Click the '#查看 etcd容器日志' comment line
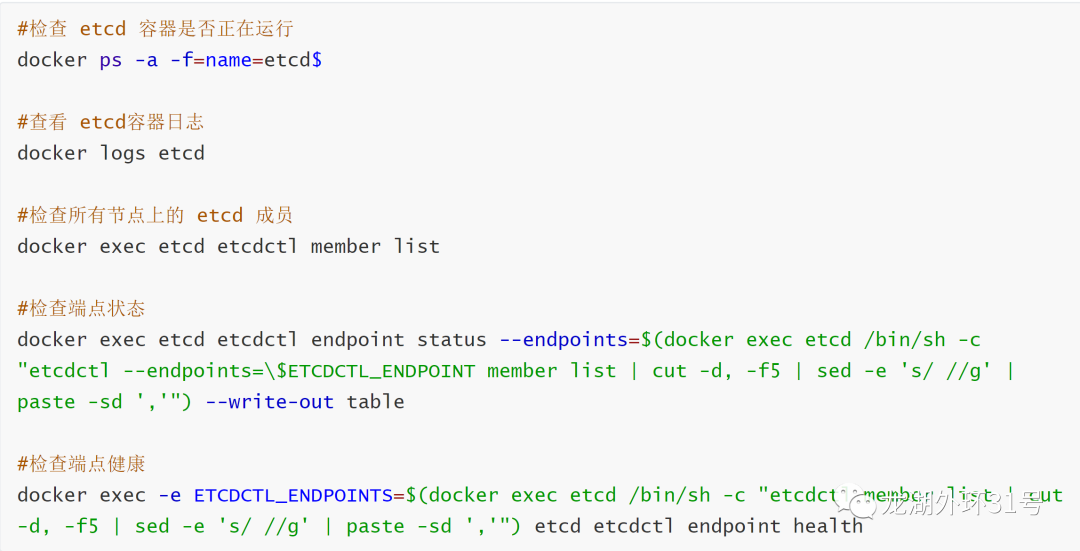The image size is (1080, 551). click(x=110, y=122)
